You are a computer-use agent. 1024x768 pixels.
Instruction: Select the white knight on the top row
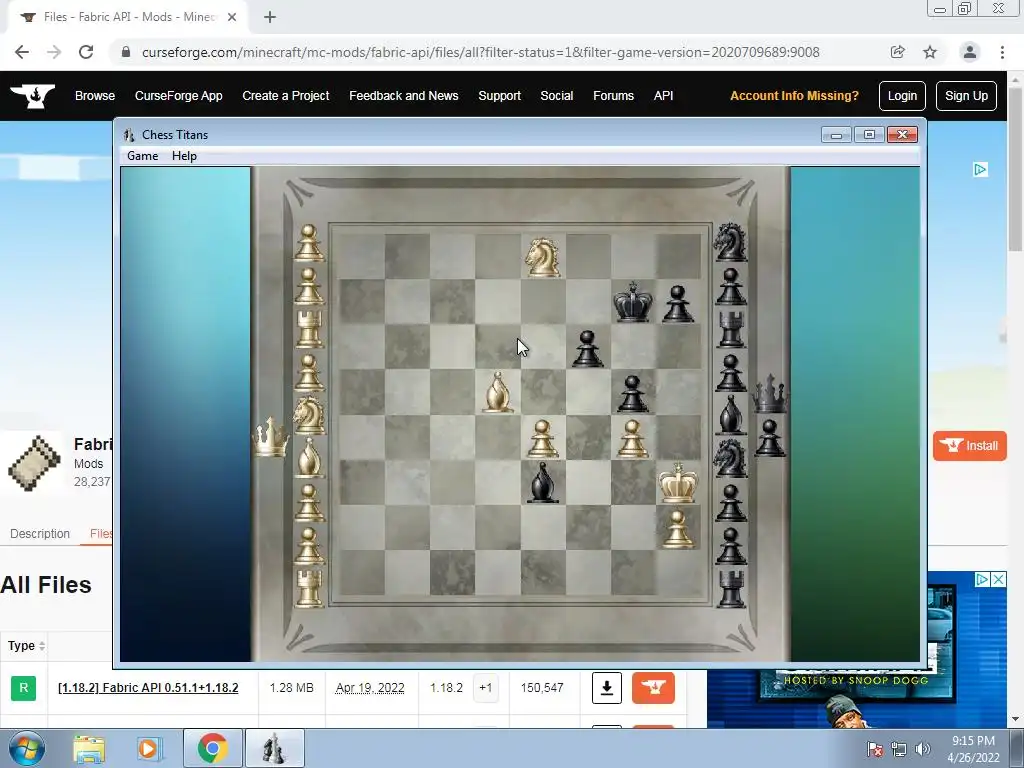click(543, 257)
